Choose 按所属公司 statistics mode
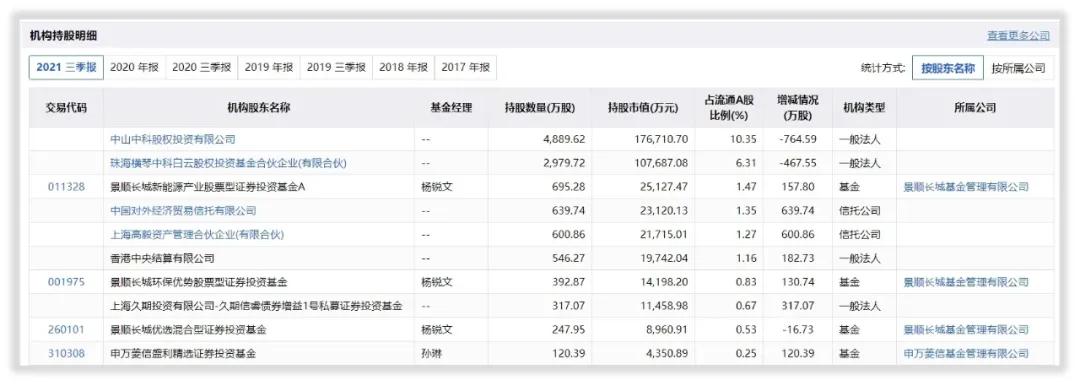 click(1018, 68)
